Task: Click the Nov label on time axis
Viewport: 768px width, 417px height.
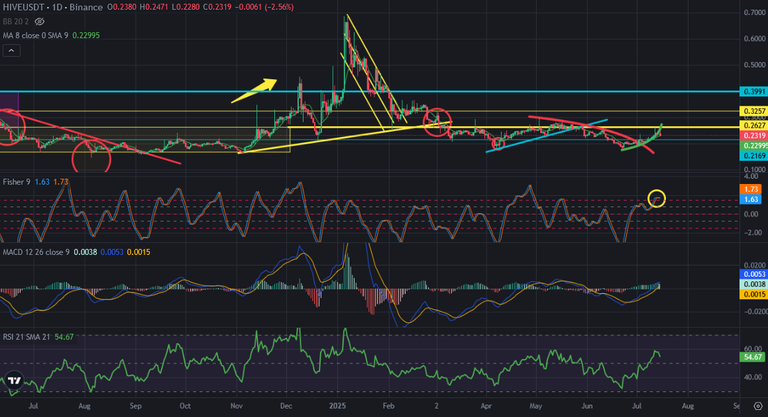Action: coord(237,406)
